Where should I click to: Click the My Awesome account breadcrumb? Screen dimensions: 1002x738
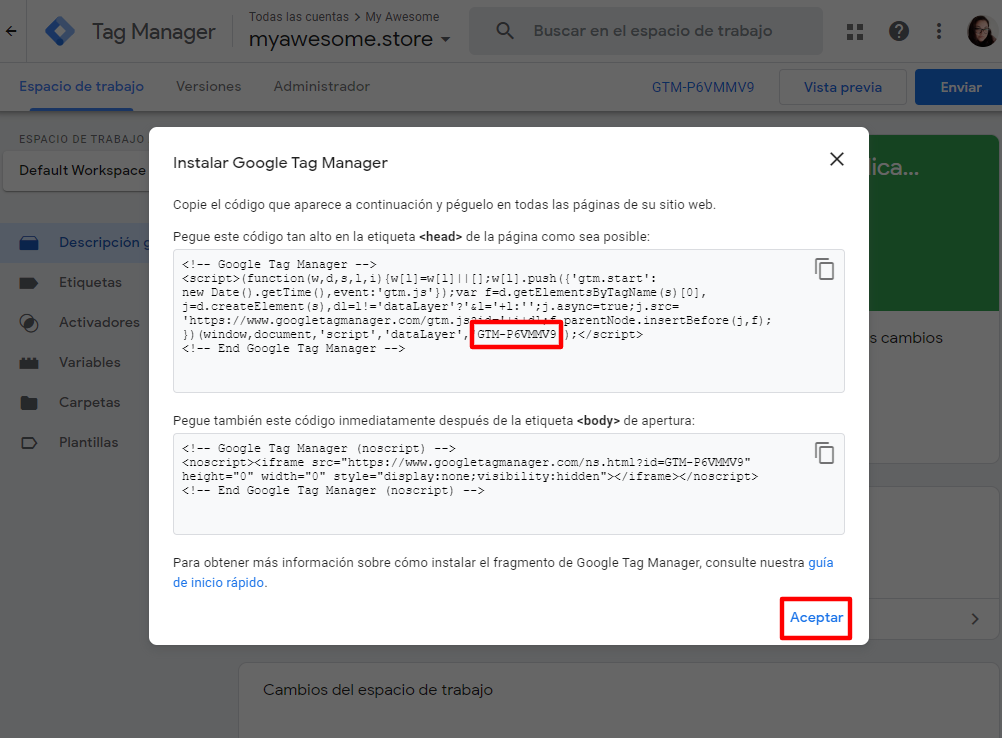point(402,17)
